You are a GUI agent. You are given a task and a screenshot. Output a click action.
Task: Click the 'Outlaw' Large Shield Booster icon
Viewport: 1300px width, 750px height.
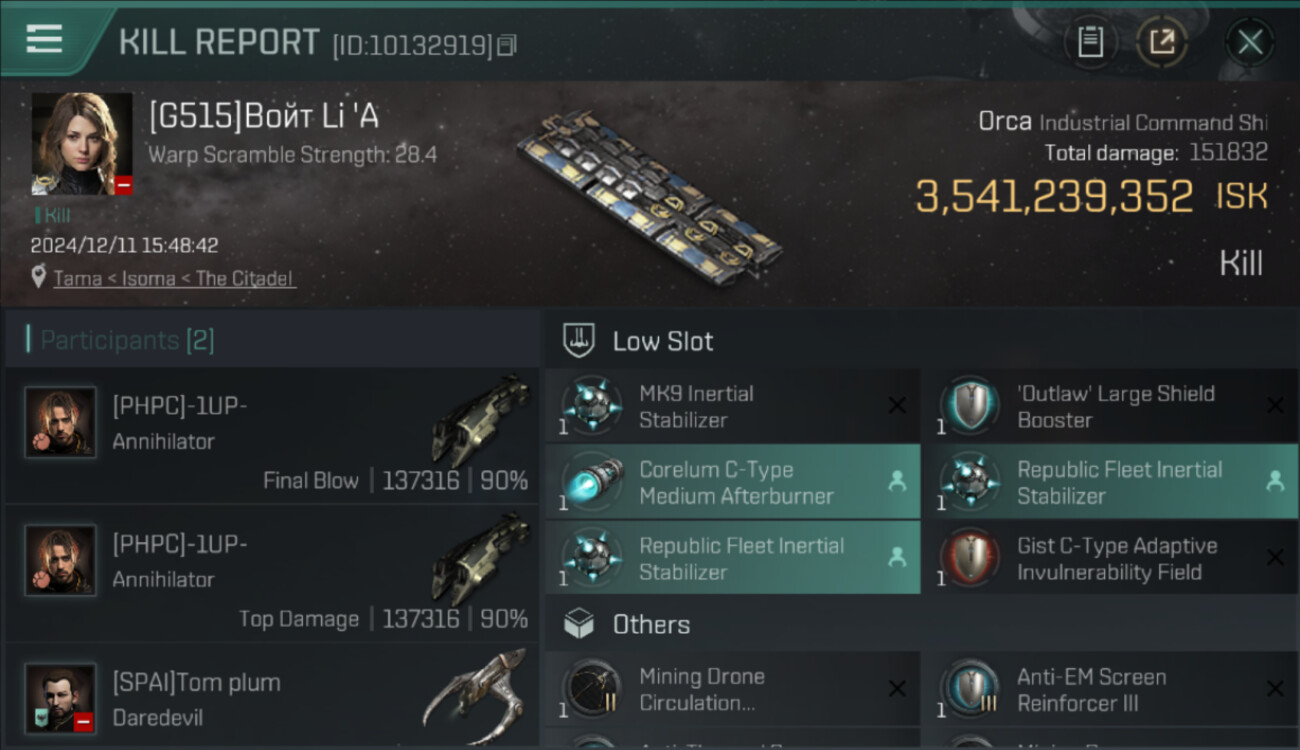970,406
